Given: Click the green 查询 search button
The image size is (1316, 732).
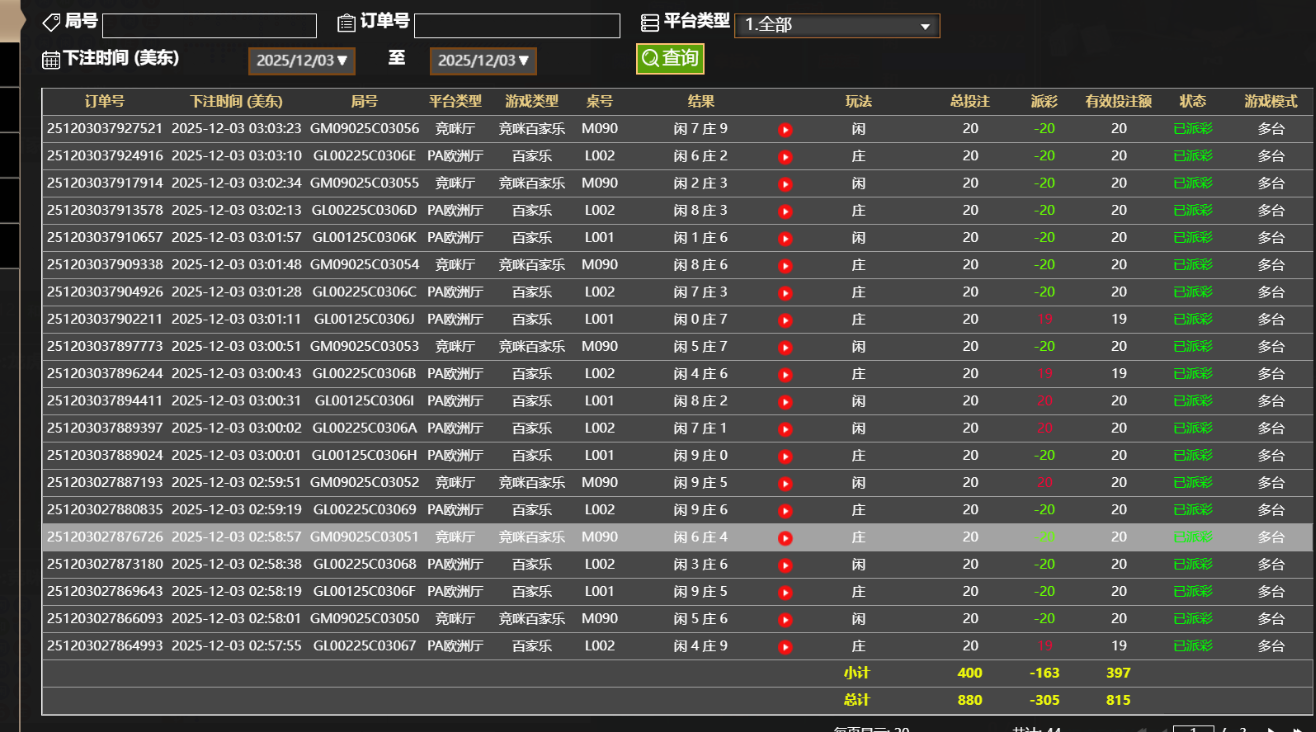Looking at the screenshot, I should coord(670,59).
